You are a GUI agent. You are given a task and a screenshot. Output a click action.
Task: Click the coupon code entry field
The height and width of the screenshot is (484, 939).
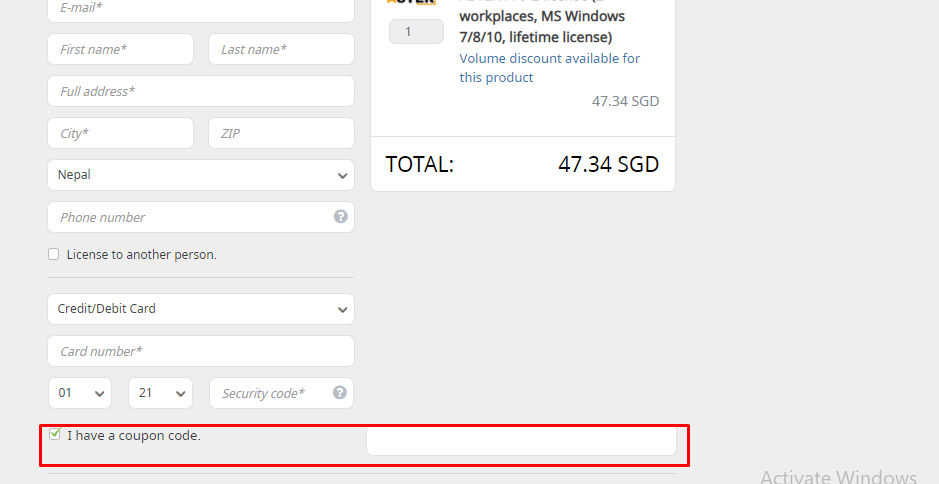click(x=521, y=441)
